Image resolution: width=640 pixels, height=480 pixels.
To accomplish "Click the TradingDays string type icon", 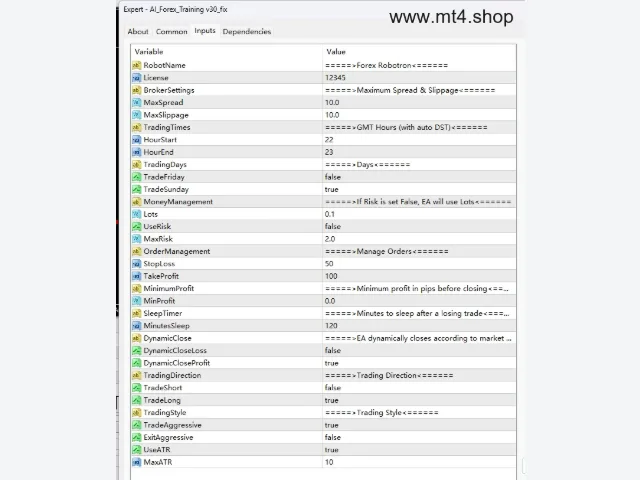I will (x=136, y=164).
